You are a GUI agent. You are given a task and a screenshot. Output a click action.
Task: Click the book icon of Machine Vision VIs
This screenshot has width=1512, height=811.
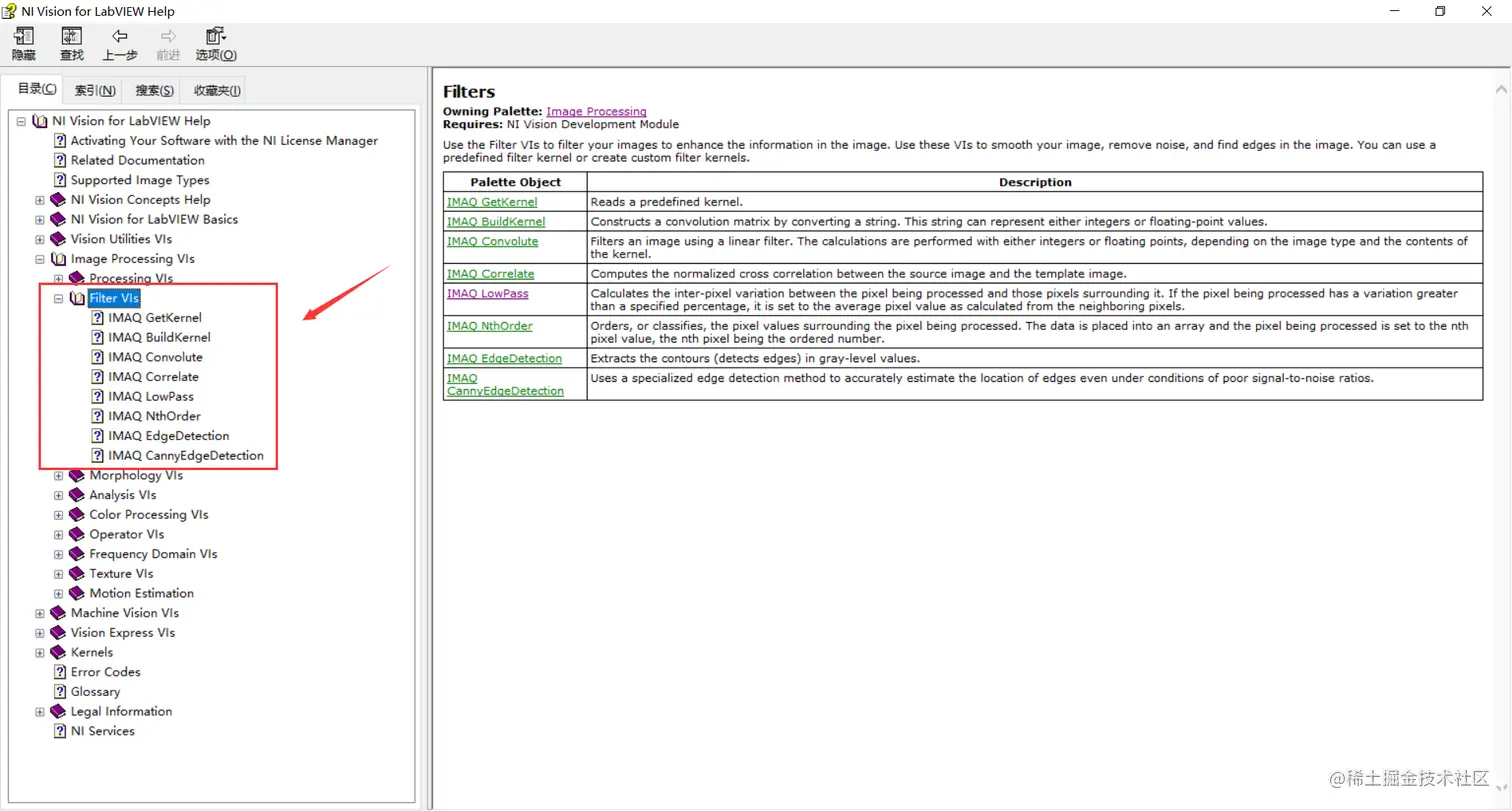point(59,613)
